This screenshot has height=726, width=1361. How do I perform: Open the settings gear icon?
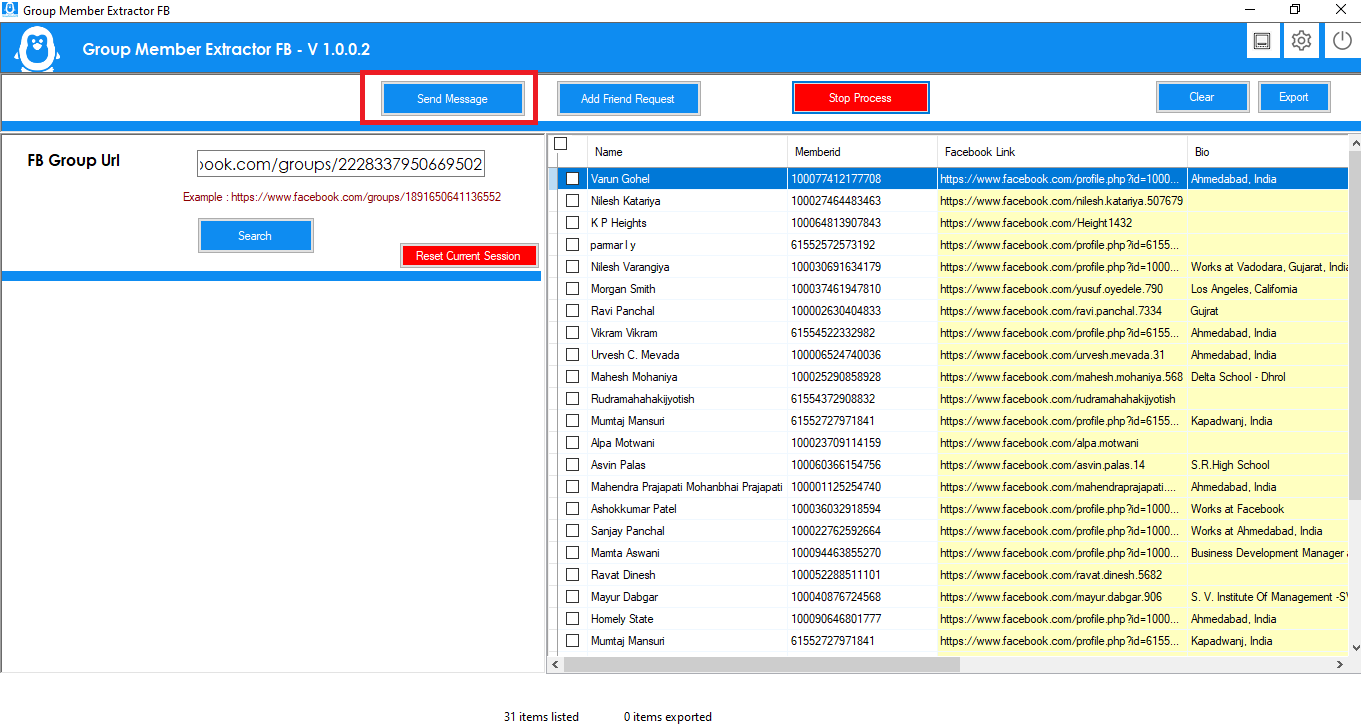coord(1301,41)
